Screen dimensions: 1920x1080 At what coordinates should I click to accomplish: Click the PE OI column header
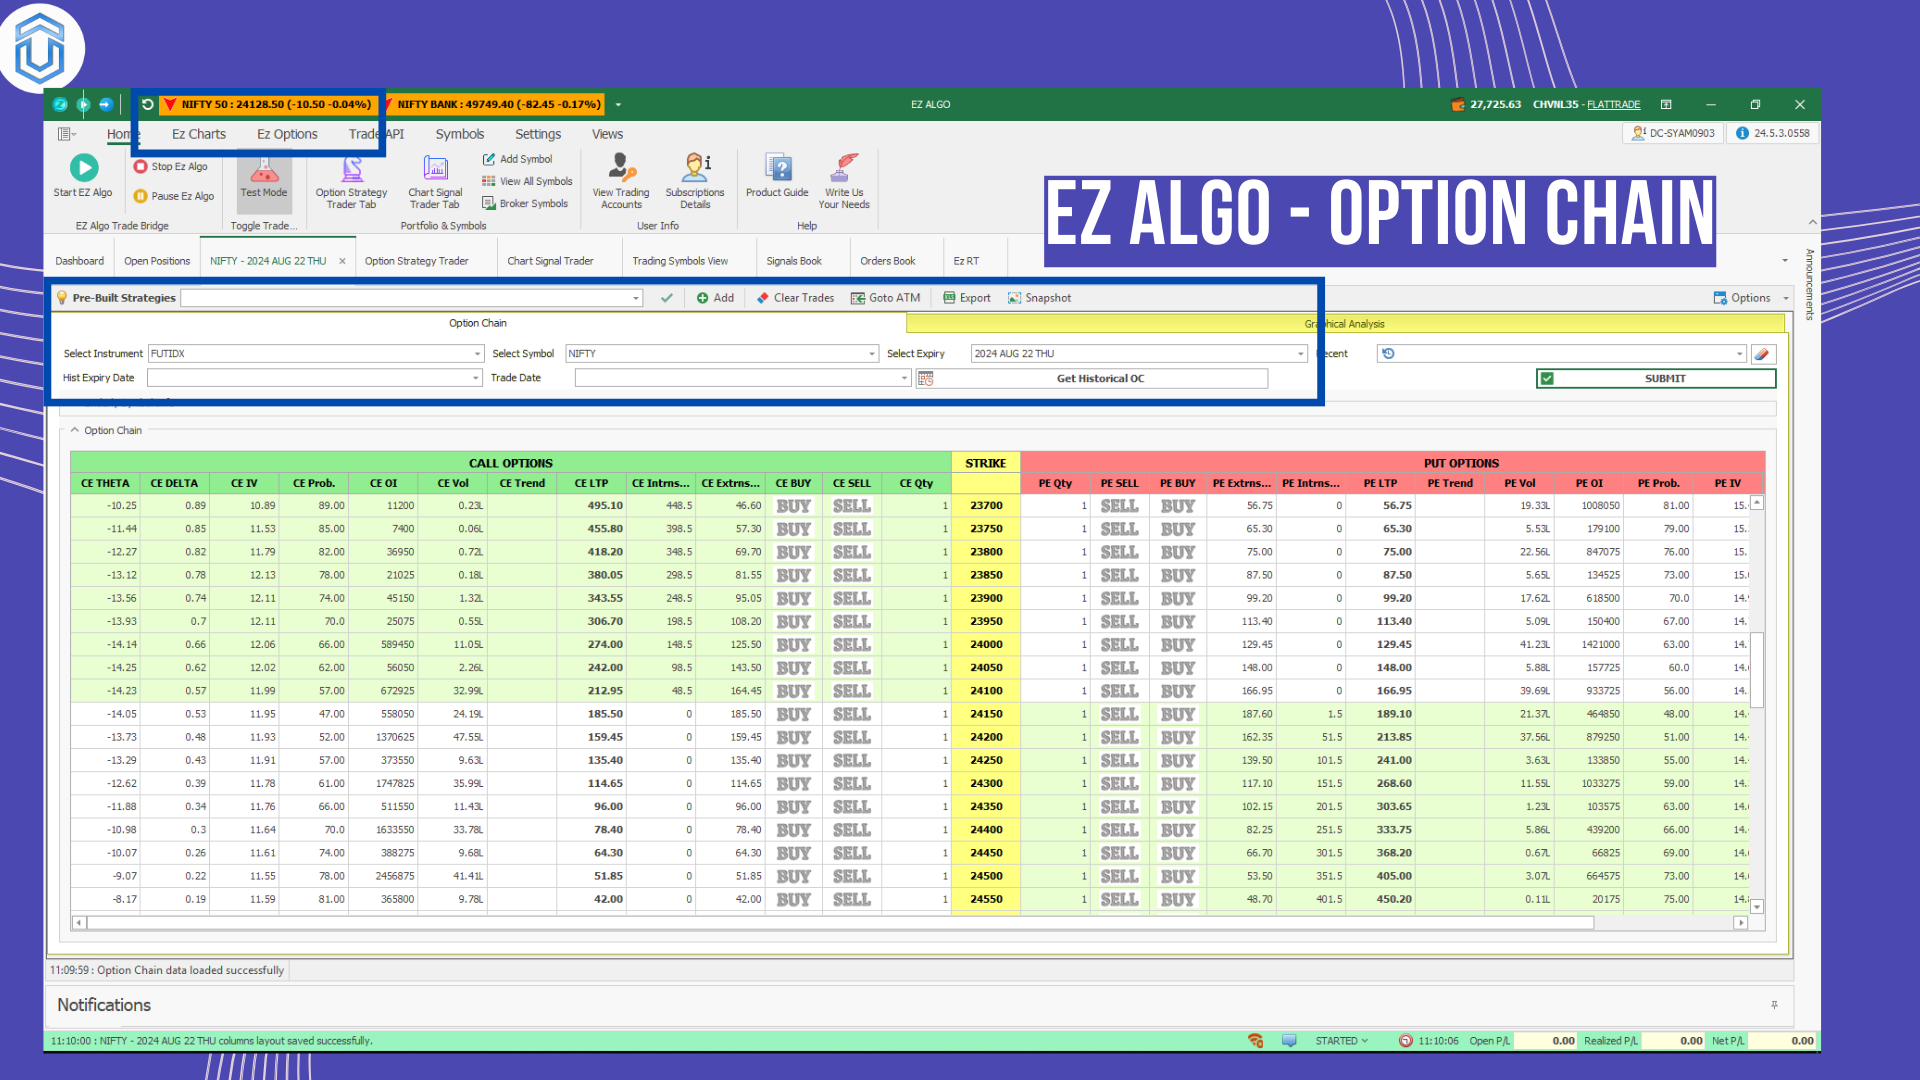point(1589,483)
